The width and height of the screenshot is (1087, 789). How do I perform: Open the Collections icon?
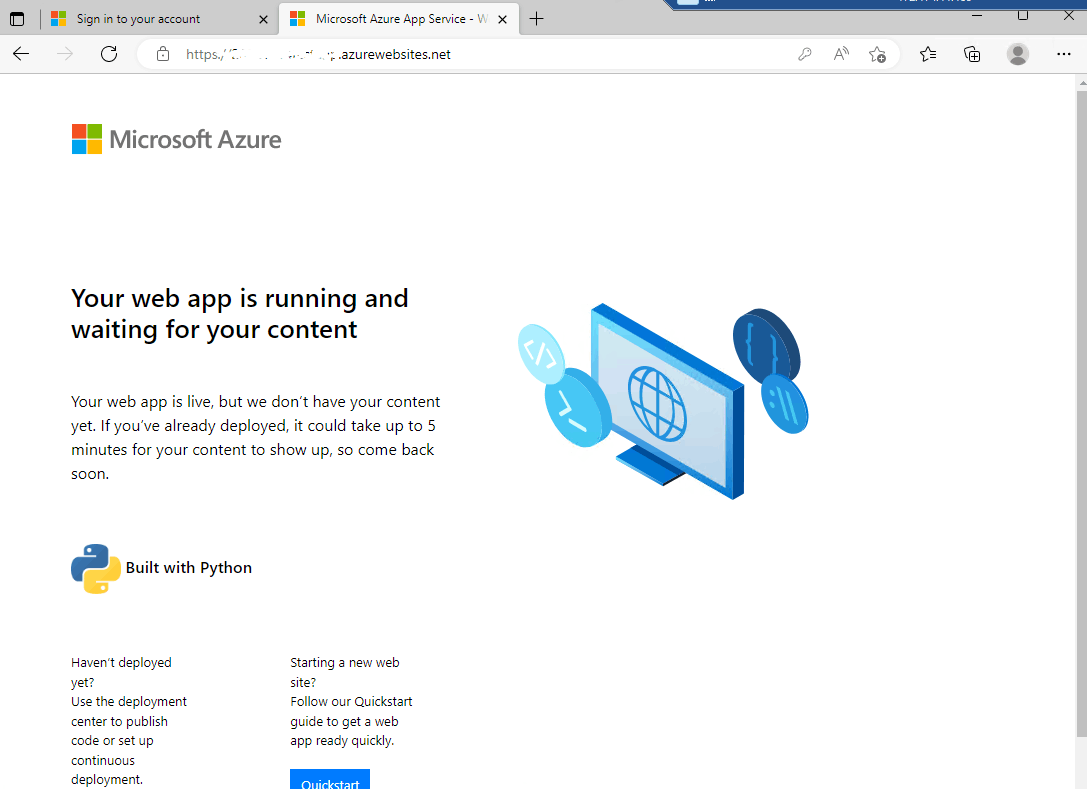point(972,54)
